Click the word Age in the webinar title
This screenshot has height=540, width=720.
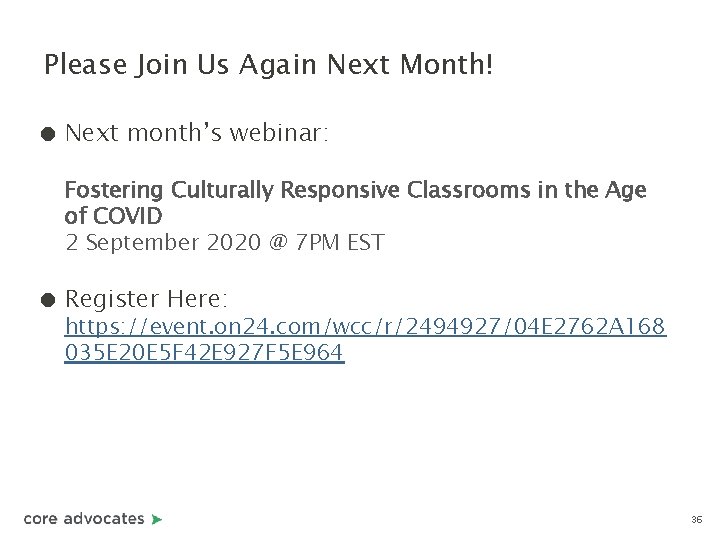(628, 190)
